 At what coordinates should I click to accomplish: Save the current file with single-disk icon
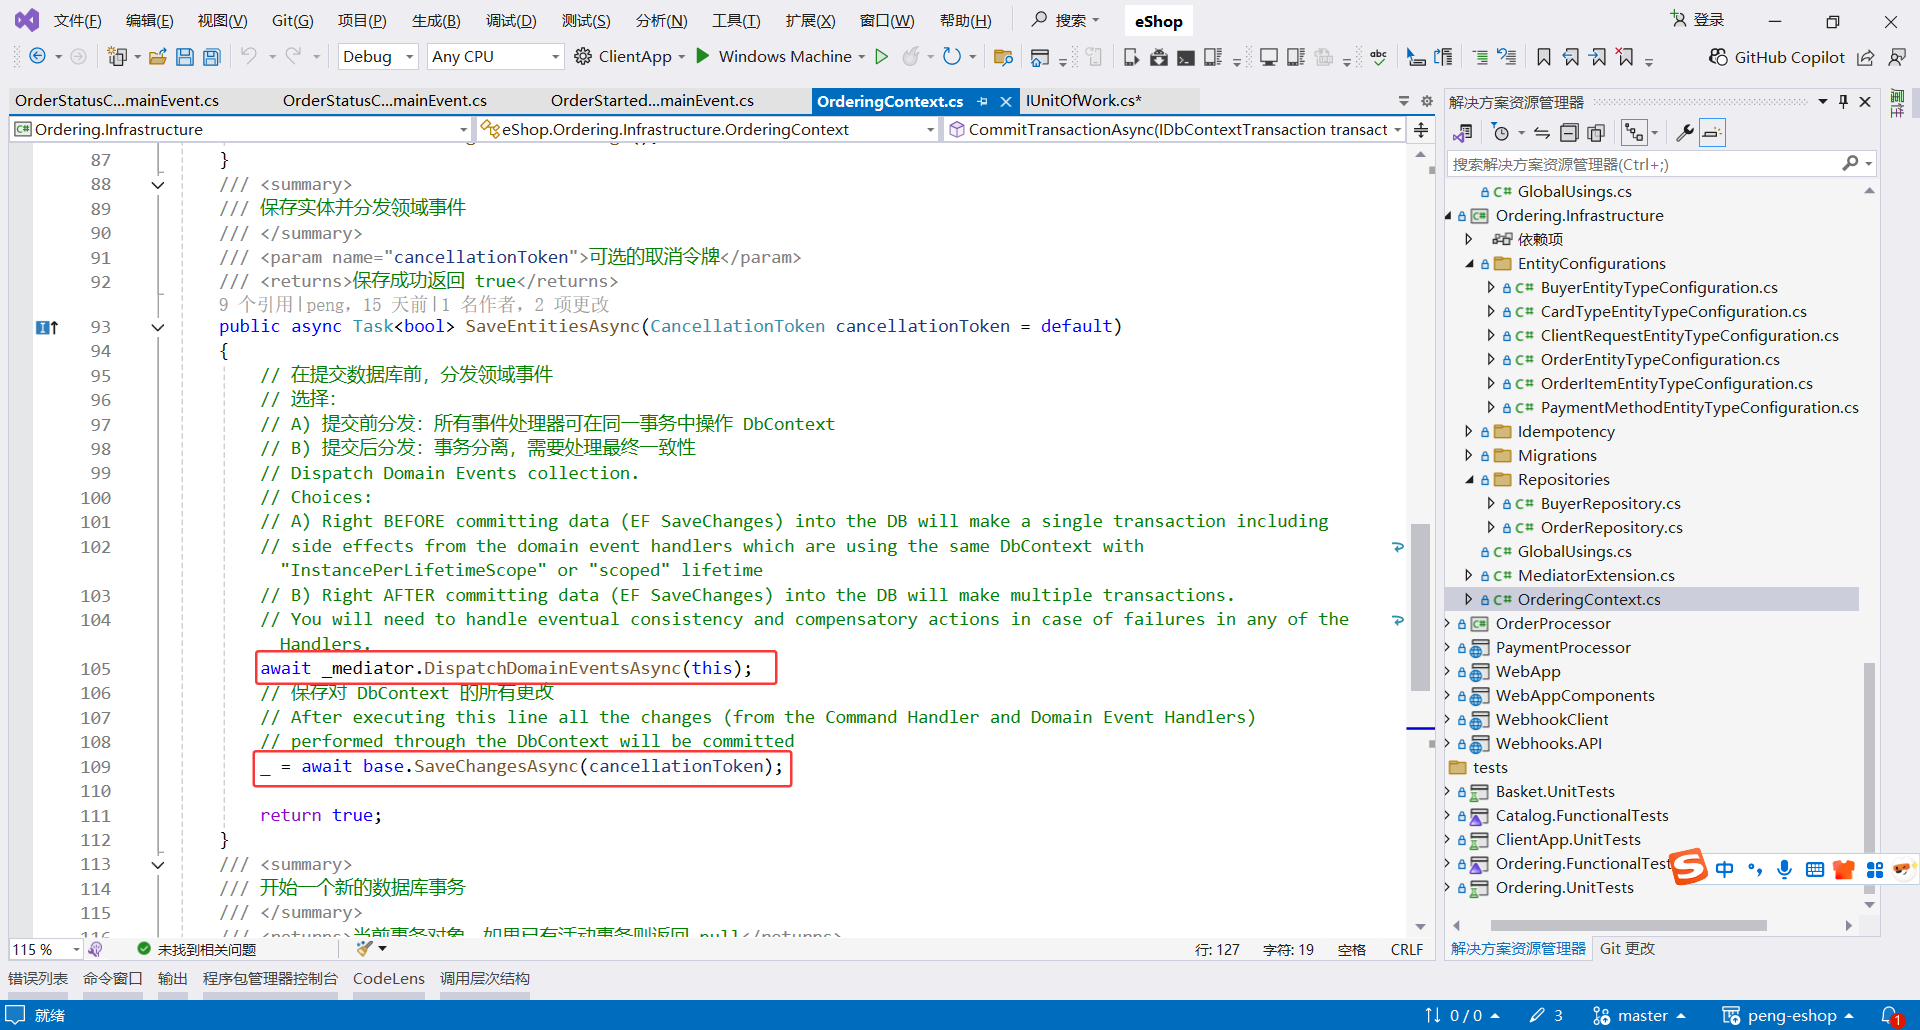(185, 57)
